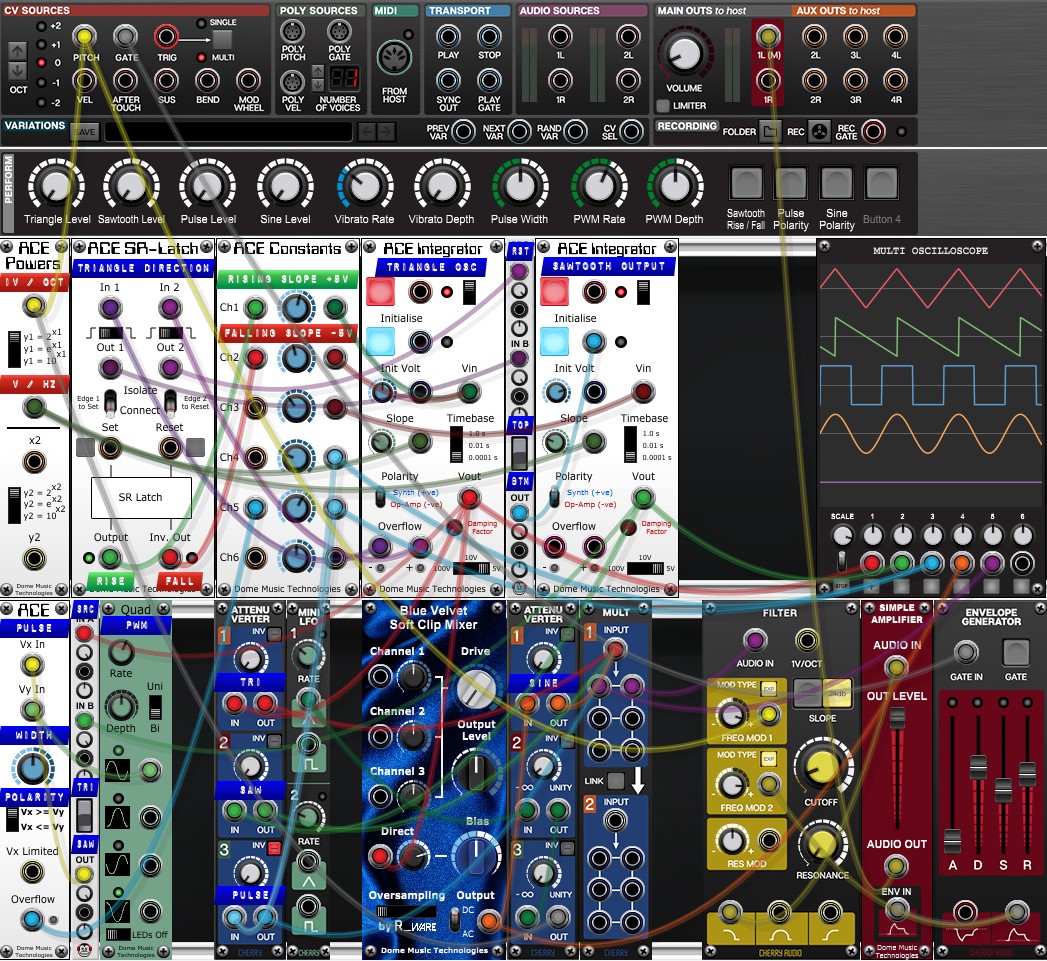Click the PLAY GATE jack
This screenshot has height=961, width=1047.
tap(489, 81)
